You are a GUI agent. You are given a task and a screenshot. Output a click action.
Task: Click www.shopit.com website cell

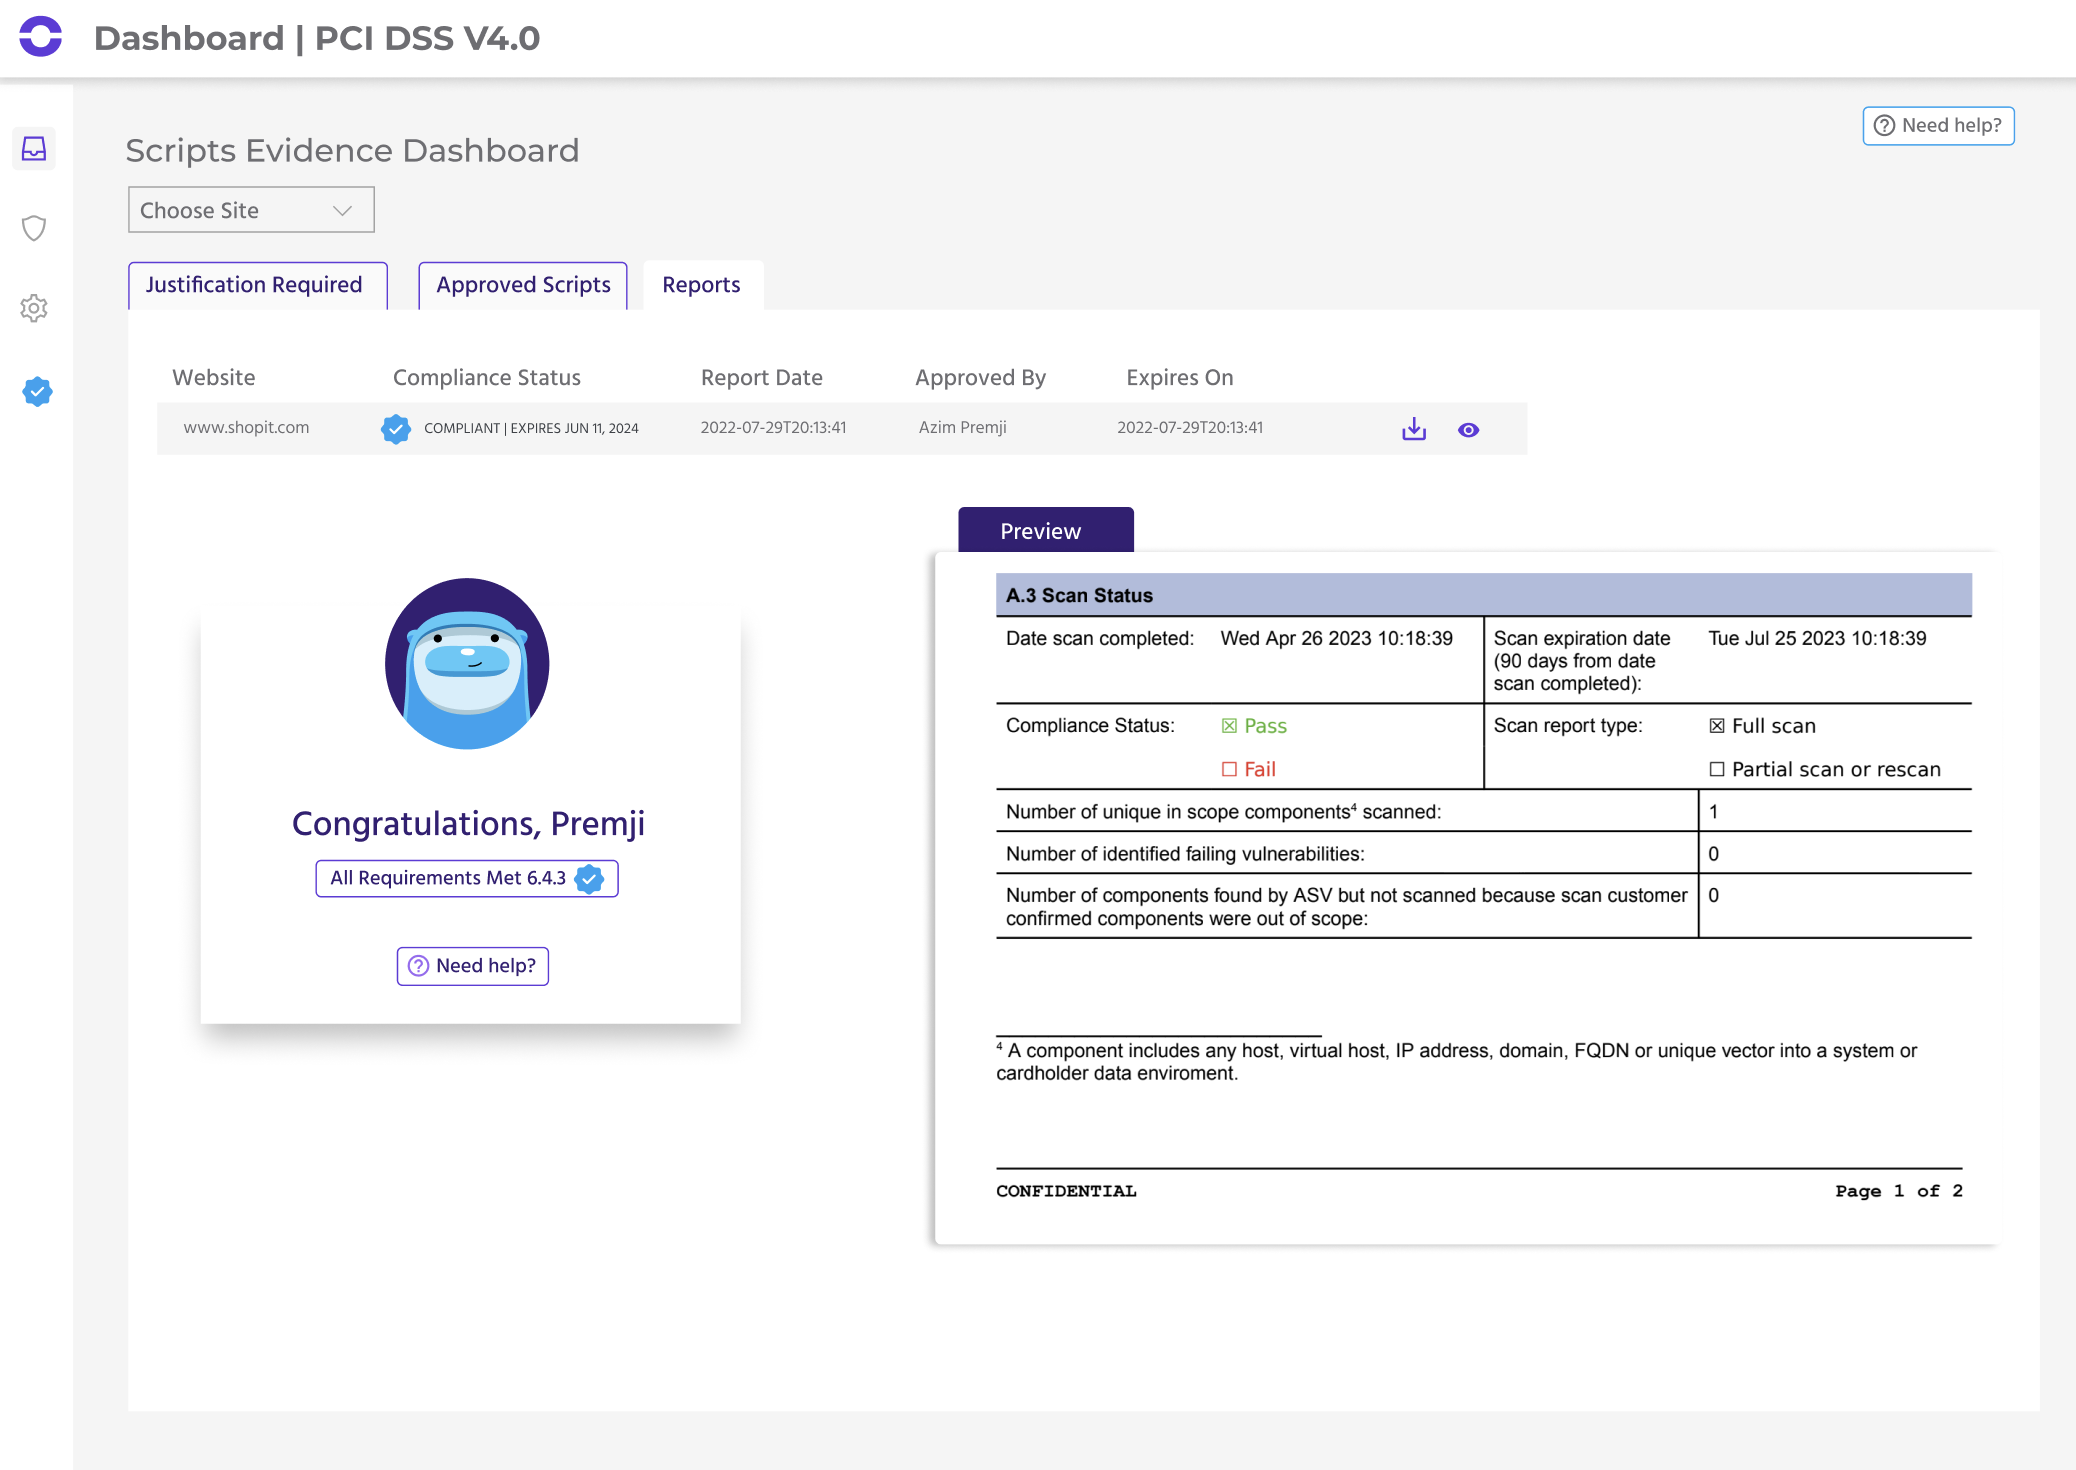click(x=246, y=427)
